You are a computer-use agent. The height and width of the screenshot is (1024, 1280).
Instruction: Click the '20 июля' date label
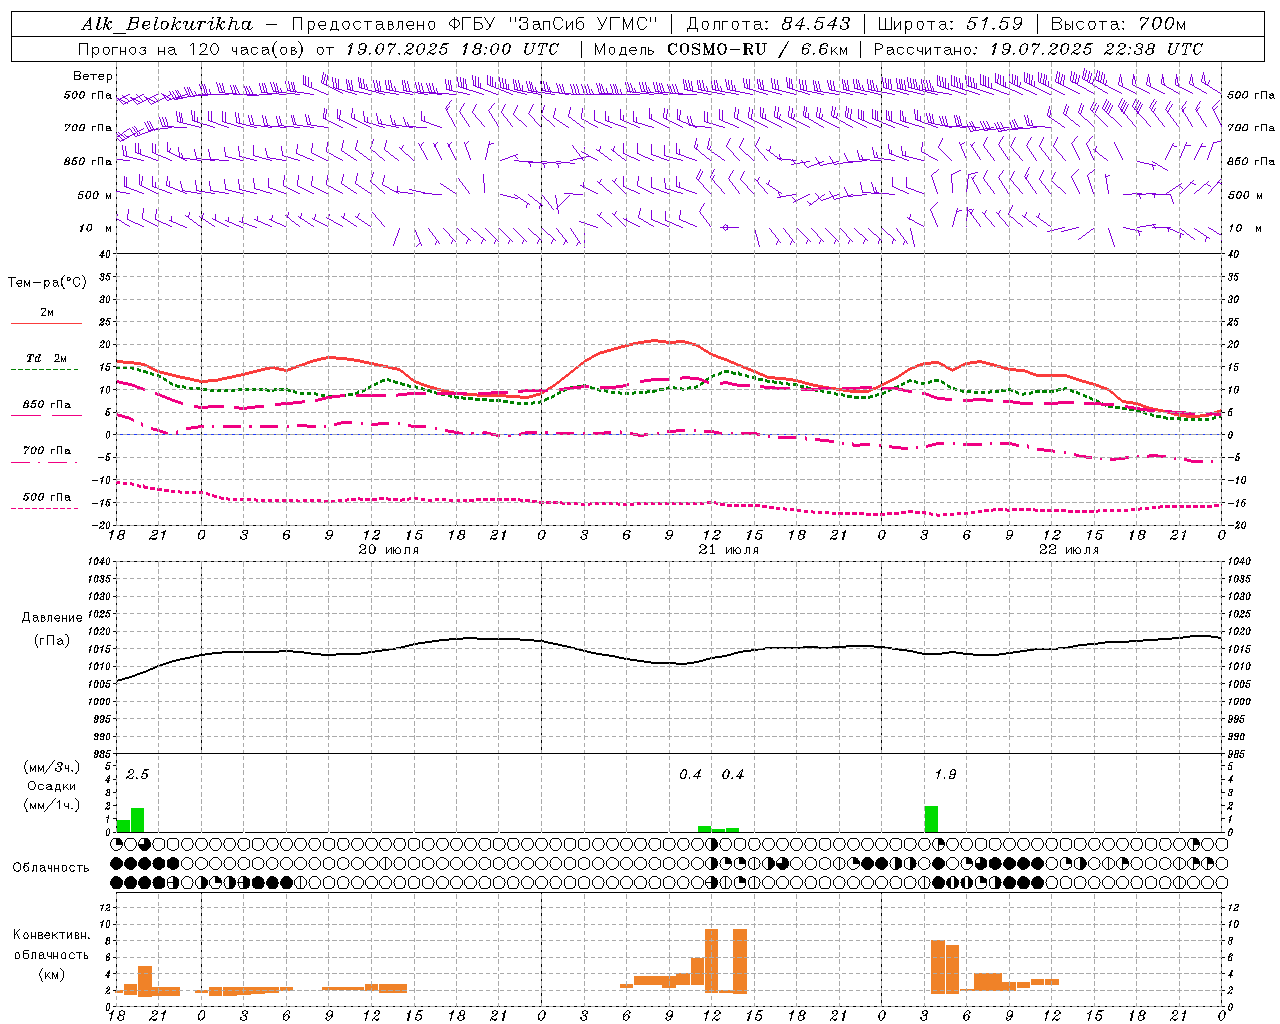[389, 550]
